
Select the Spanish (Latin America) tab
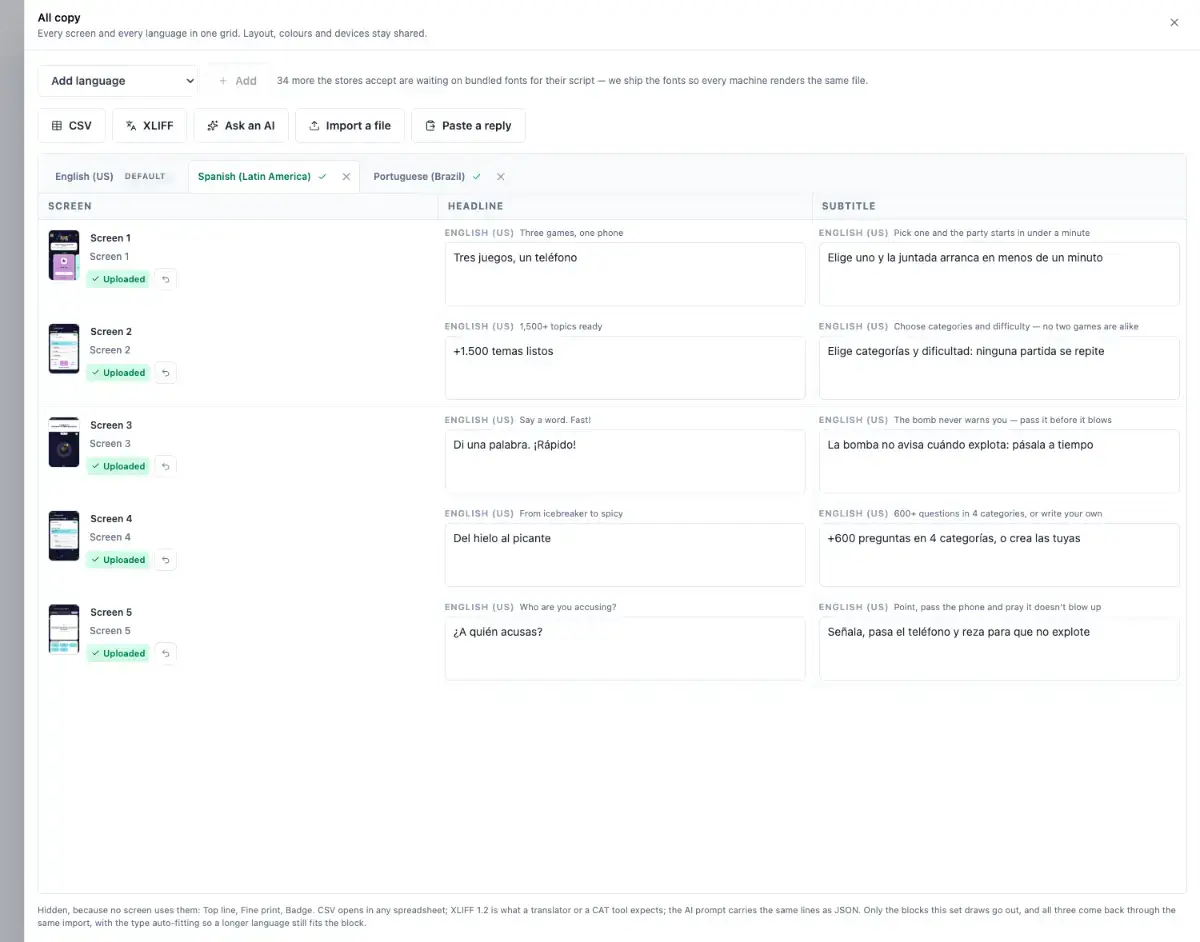point(254,176)
